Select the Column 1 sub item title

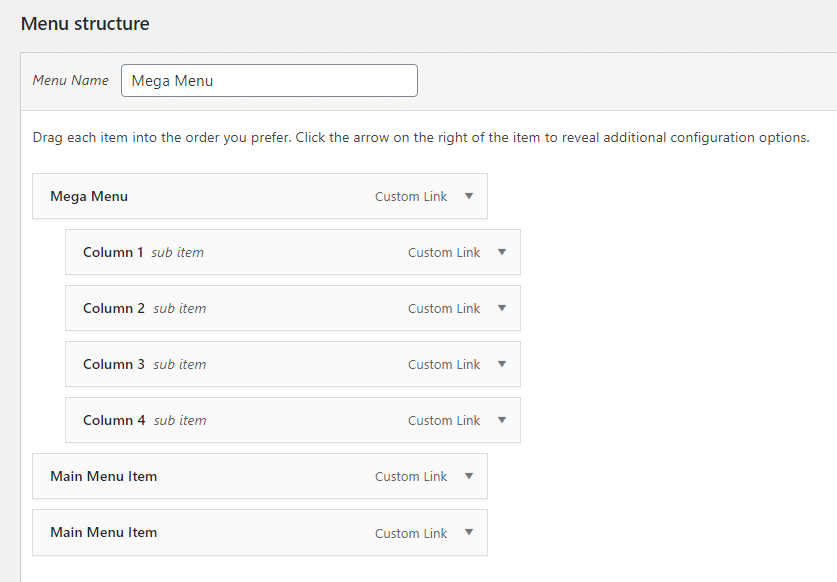113,252
